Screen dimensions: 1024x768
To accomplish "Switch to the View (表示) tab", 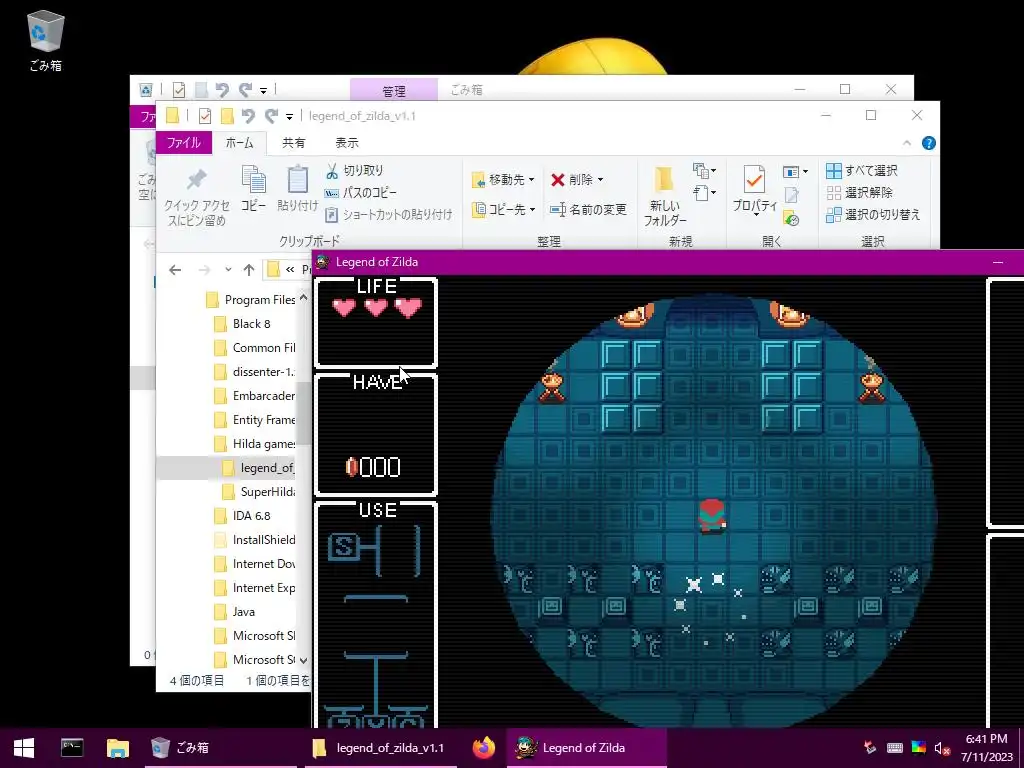I will pyautogui.click(x=347, y=142).
